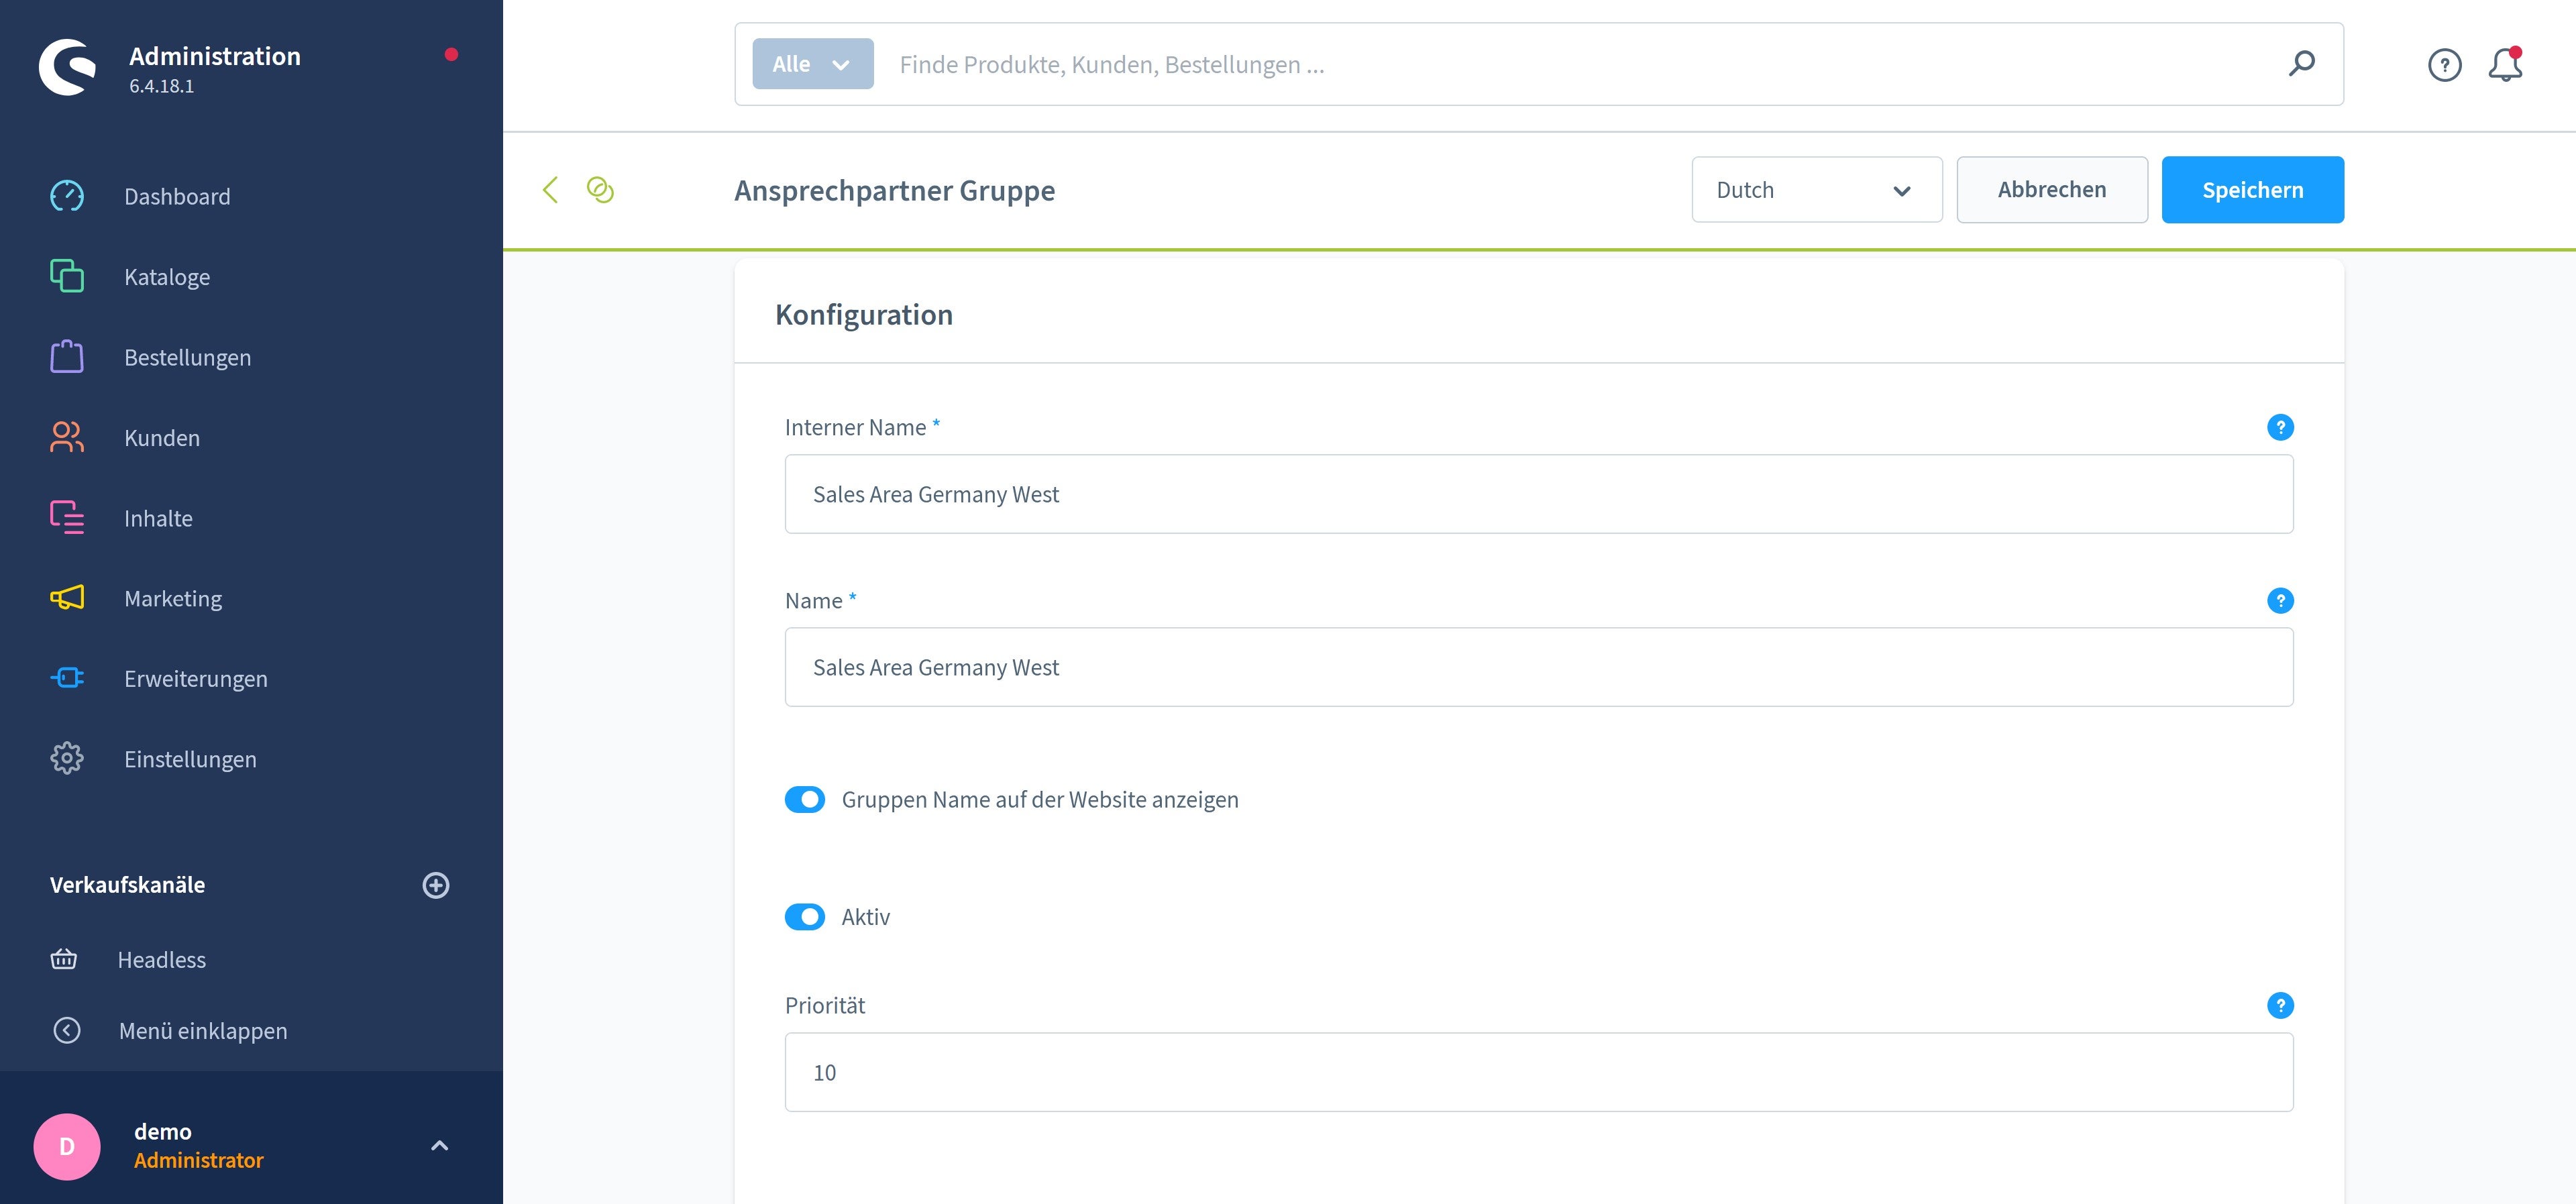Click the Inhalte content icon

click(x=67, y=517)
